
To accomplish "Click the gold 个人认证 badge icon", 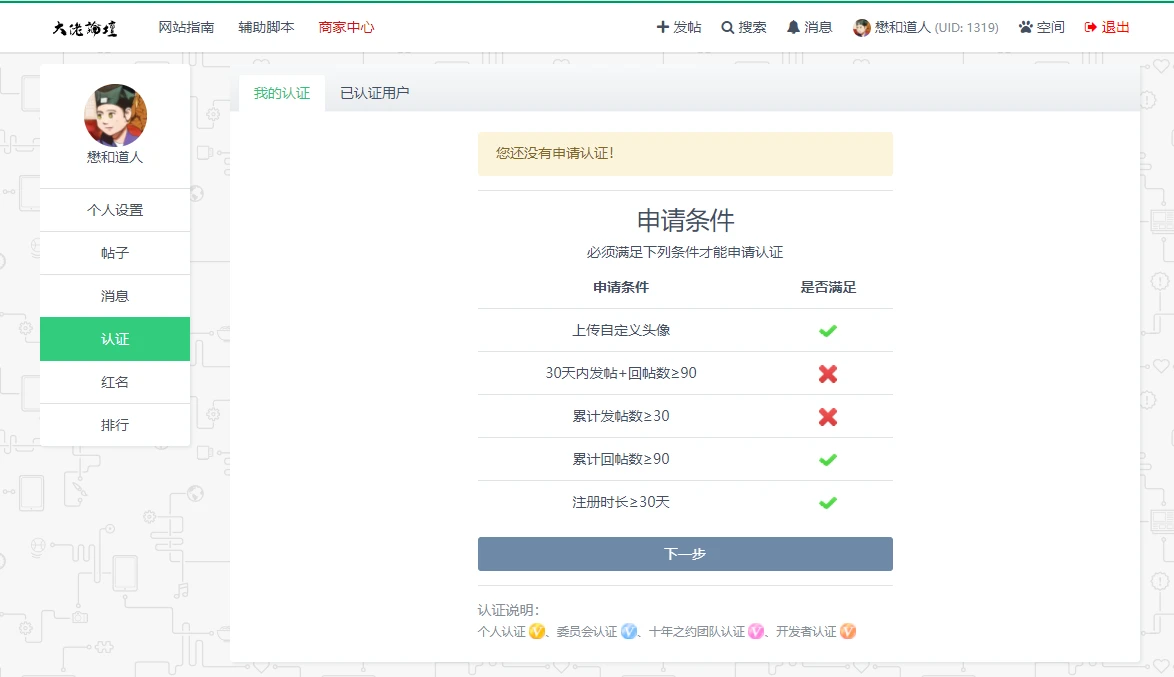I will [537, 631].
